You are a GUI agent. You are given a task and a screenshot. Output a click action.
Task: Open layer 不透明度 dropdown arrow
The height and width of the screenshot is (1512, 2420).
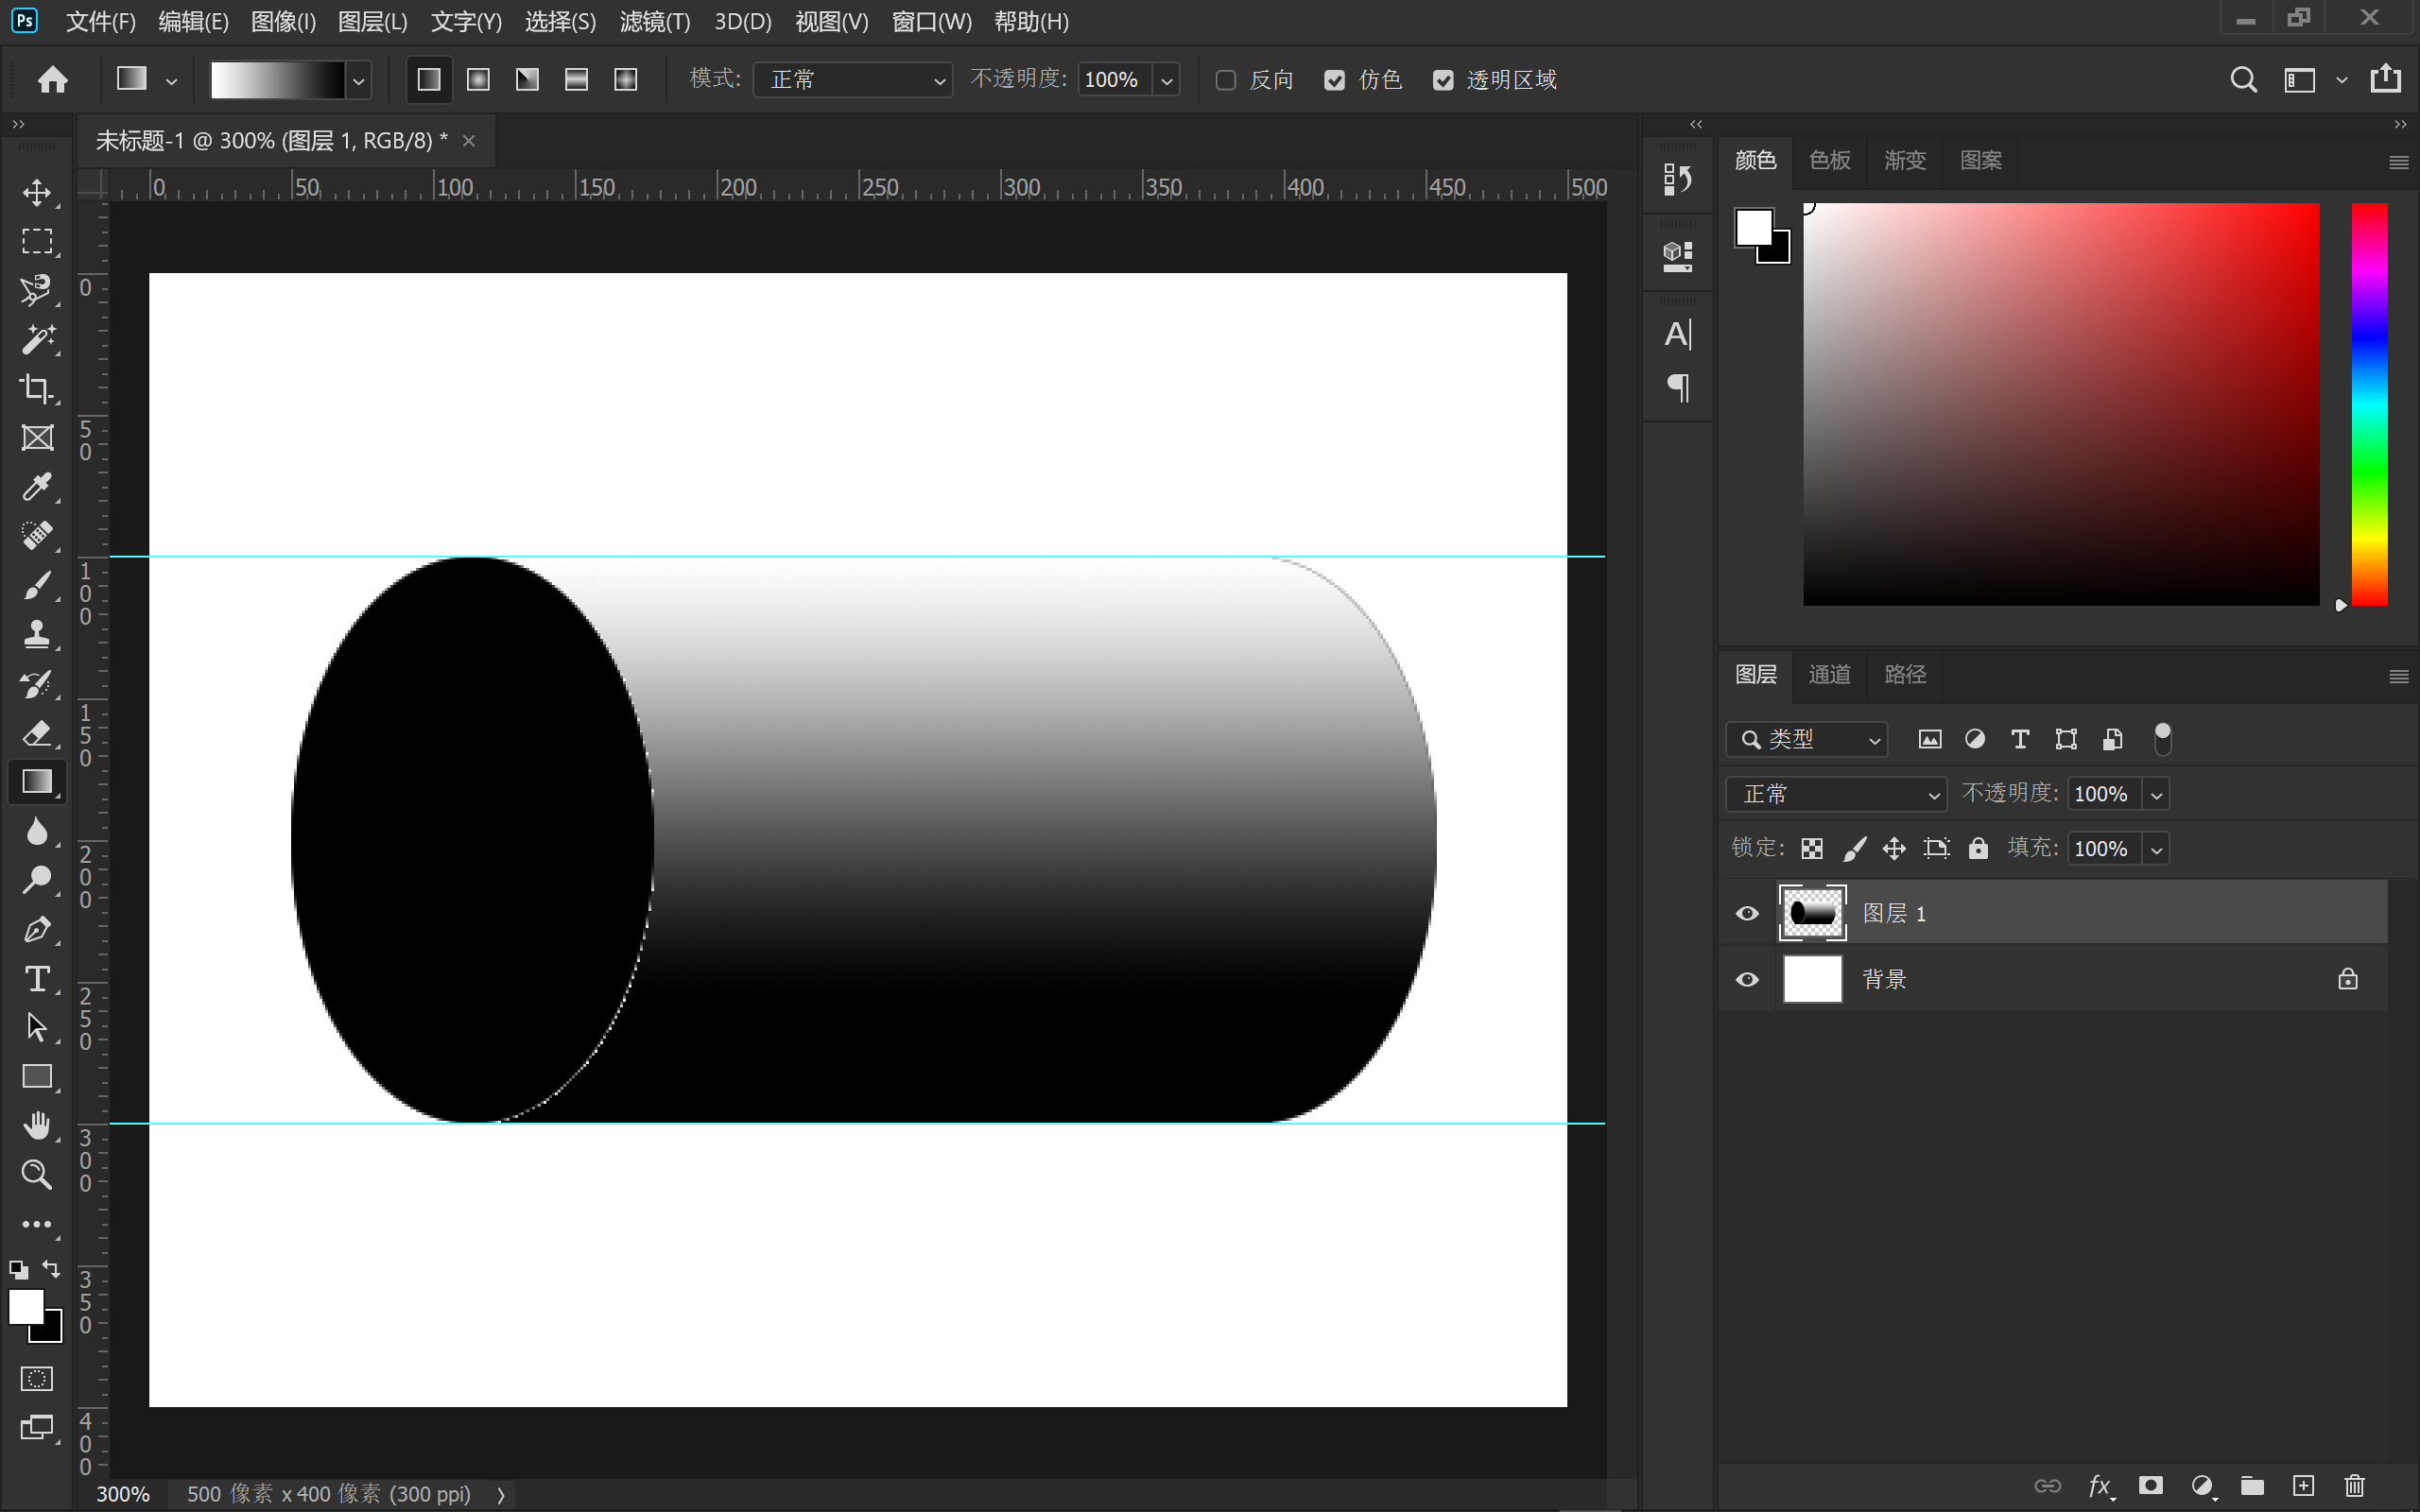[x=2157, y=794]
